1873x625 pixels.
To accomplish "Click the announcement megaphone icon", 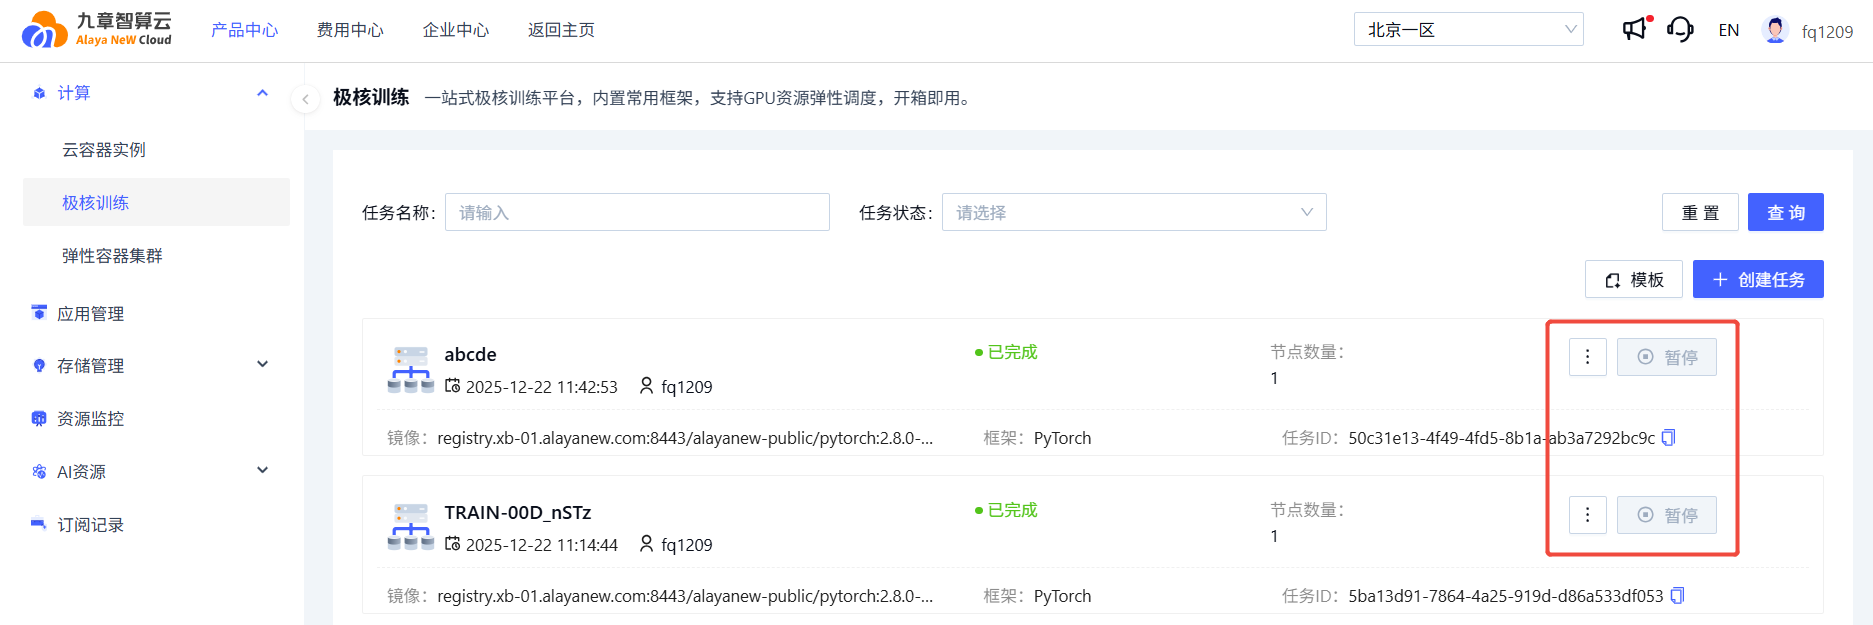I will click(1634, 29).
